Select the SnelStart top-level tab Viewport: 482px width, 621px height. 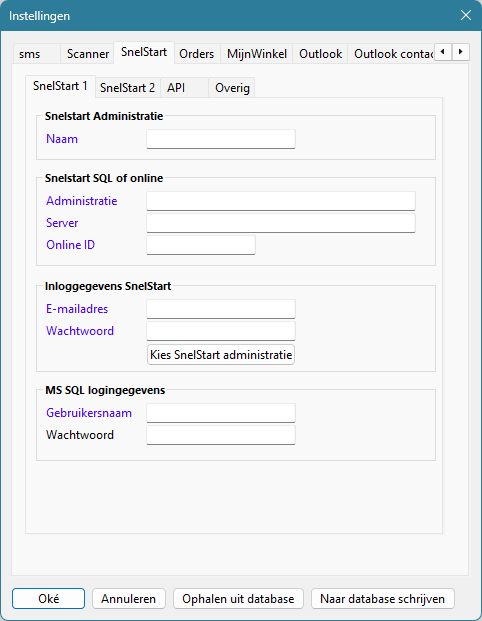[144, 52]
